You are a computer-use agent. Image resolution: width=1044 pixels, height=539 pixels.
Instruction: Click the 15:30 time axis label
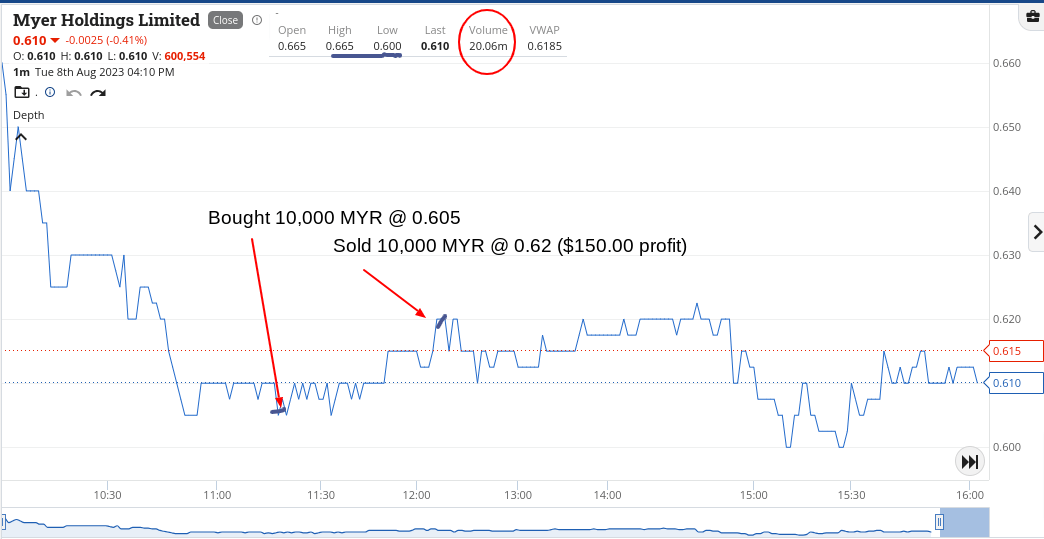[x=851, y=495]
